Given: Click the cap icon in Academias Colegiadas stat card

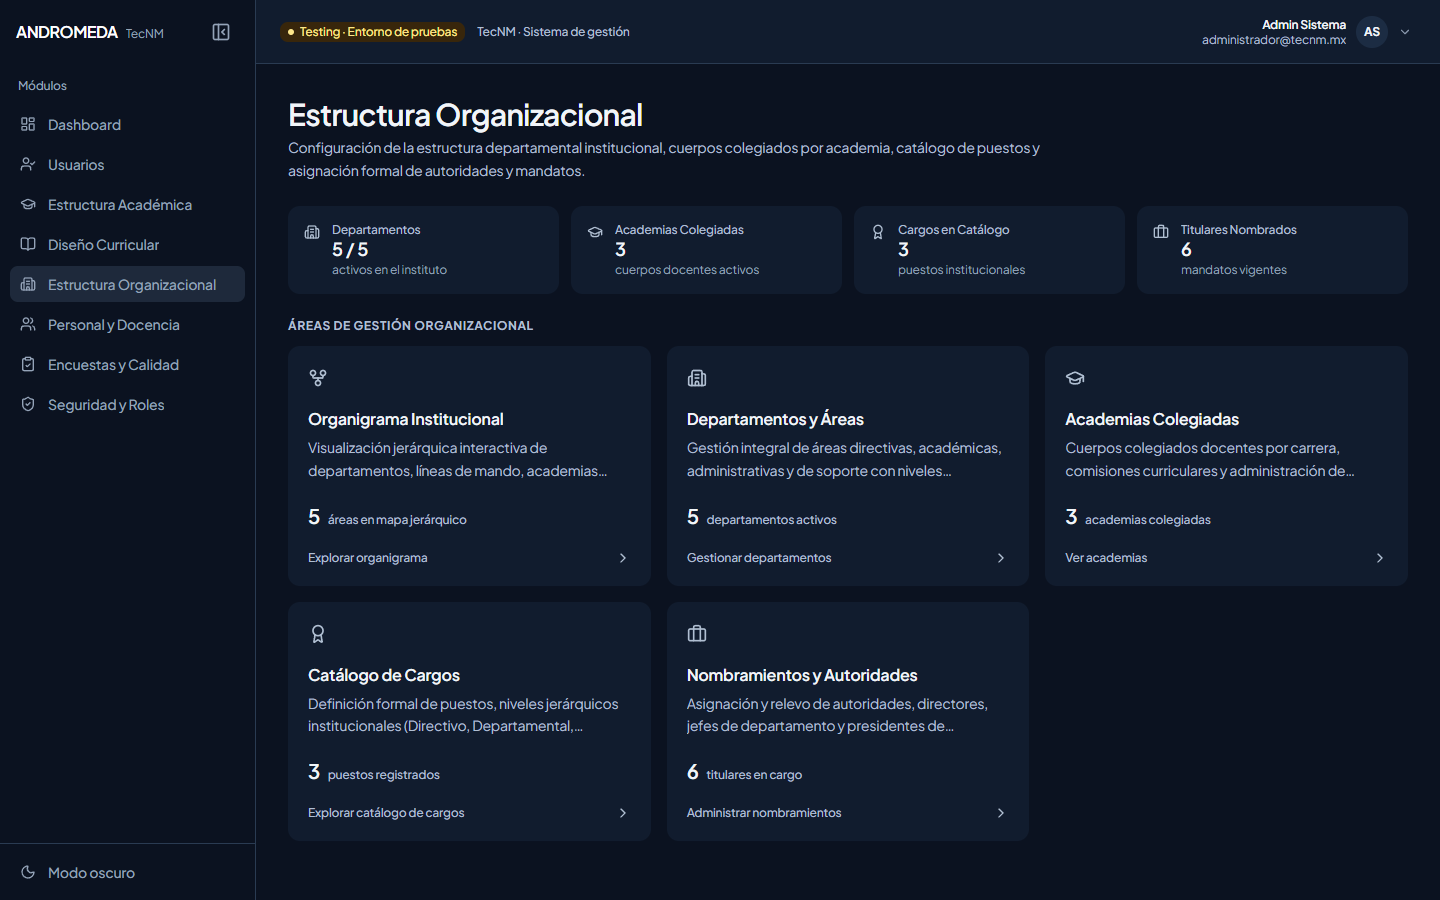Looking at the screenshot, I should click(595, 232).
